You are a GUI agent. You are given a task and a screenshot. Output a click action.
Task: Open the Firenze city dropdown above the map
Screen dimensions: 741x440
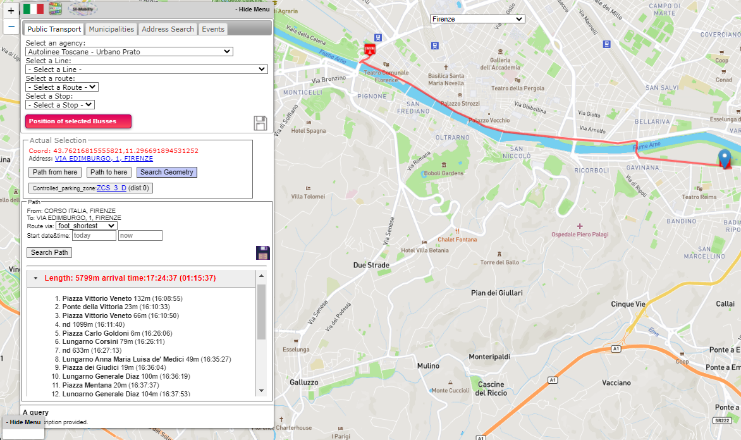tap(477, 19)
